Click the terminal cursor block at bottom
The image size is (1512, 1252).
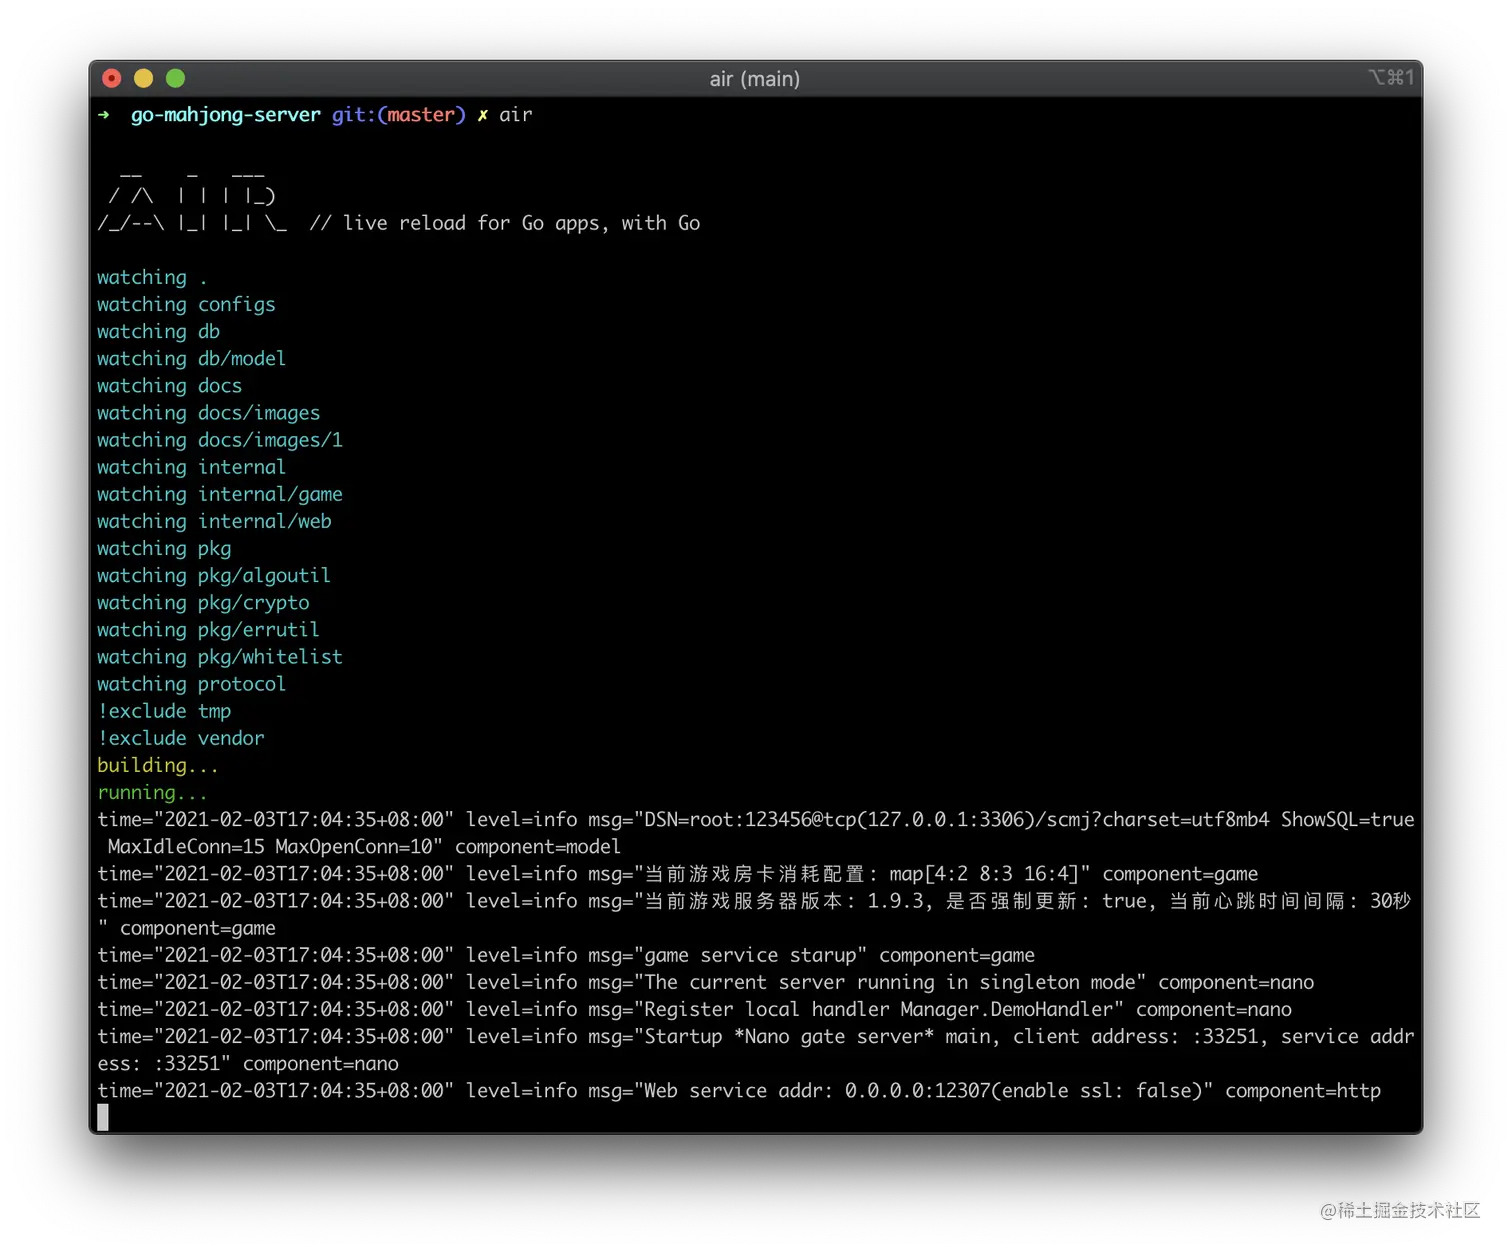click(103, 1118)
